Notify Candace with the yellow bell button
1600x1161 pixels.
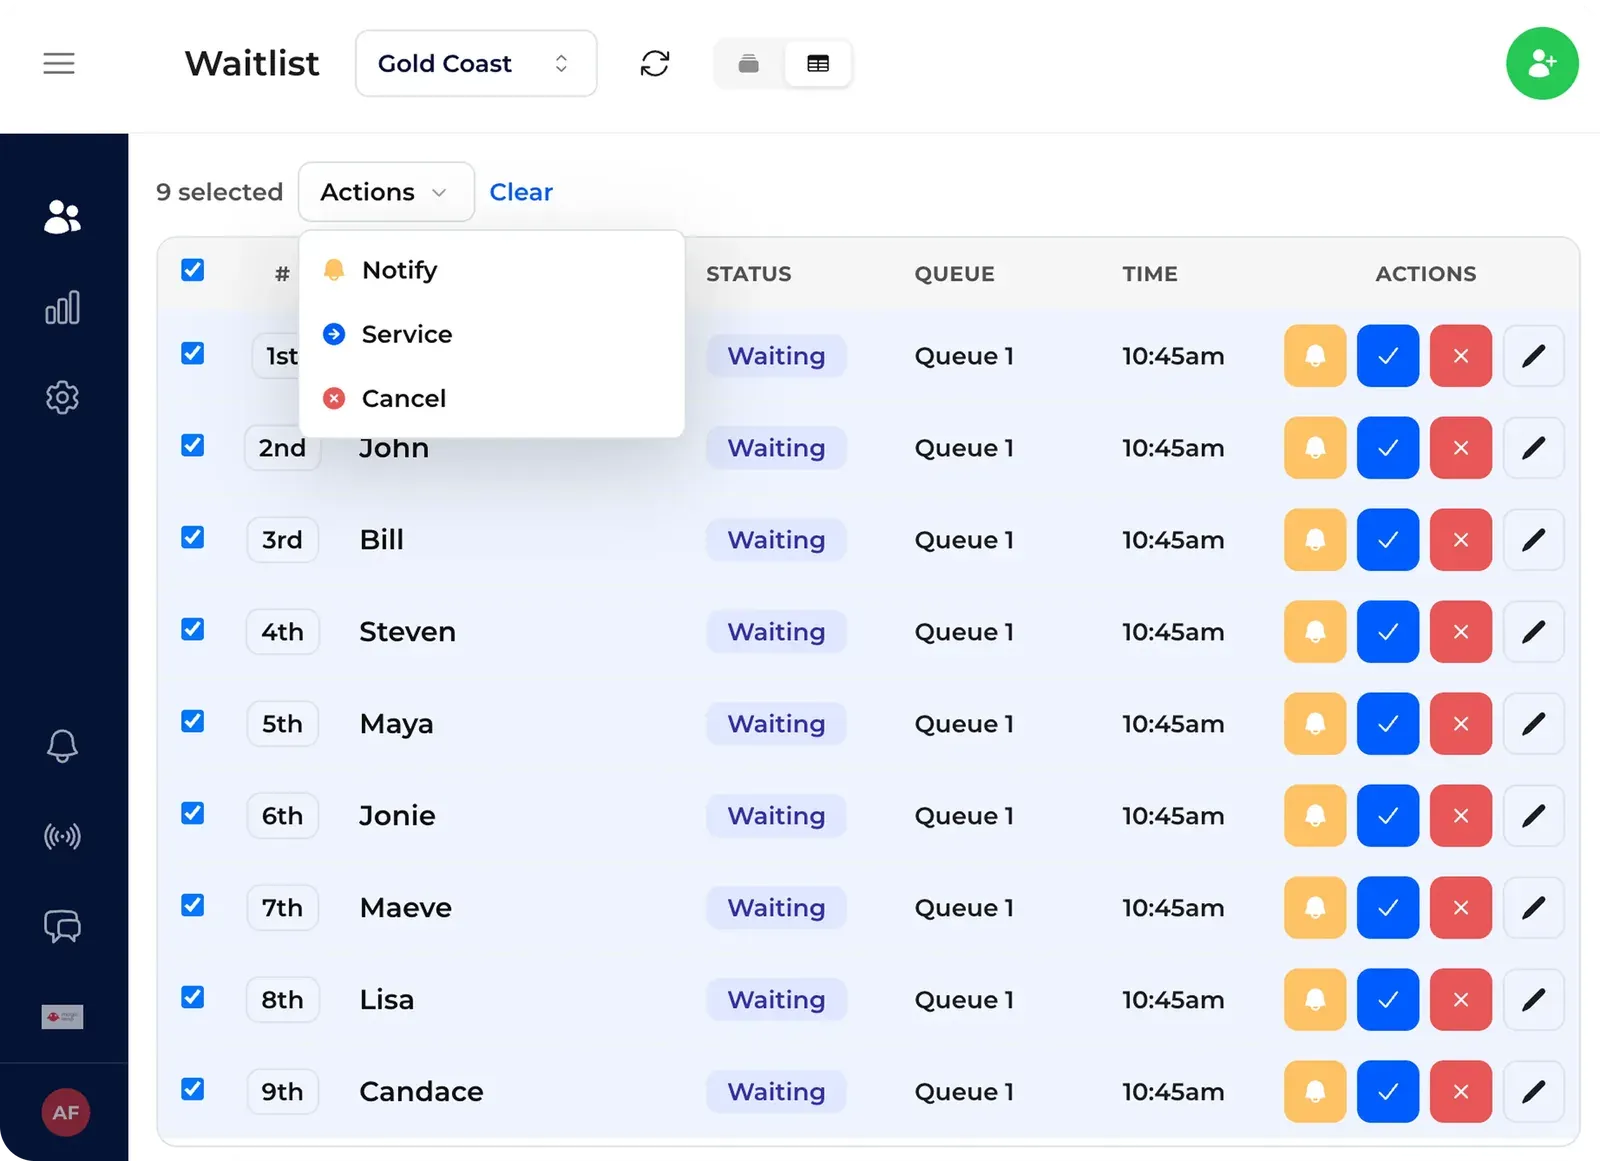tap(1315, 1092)
